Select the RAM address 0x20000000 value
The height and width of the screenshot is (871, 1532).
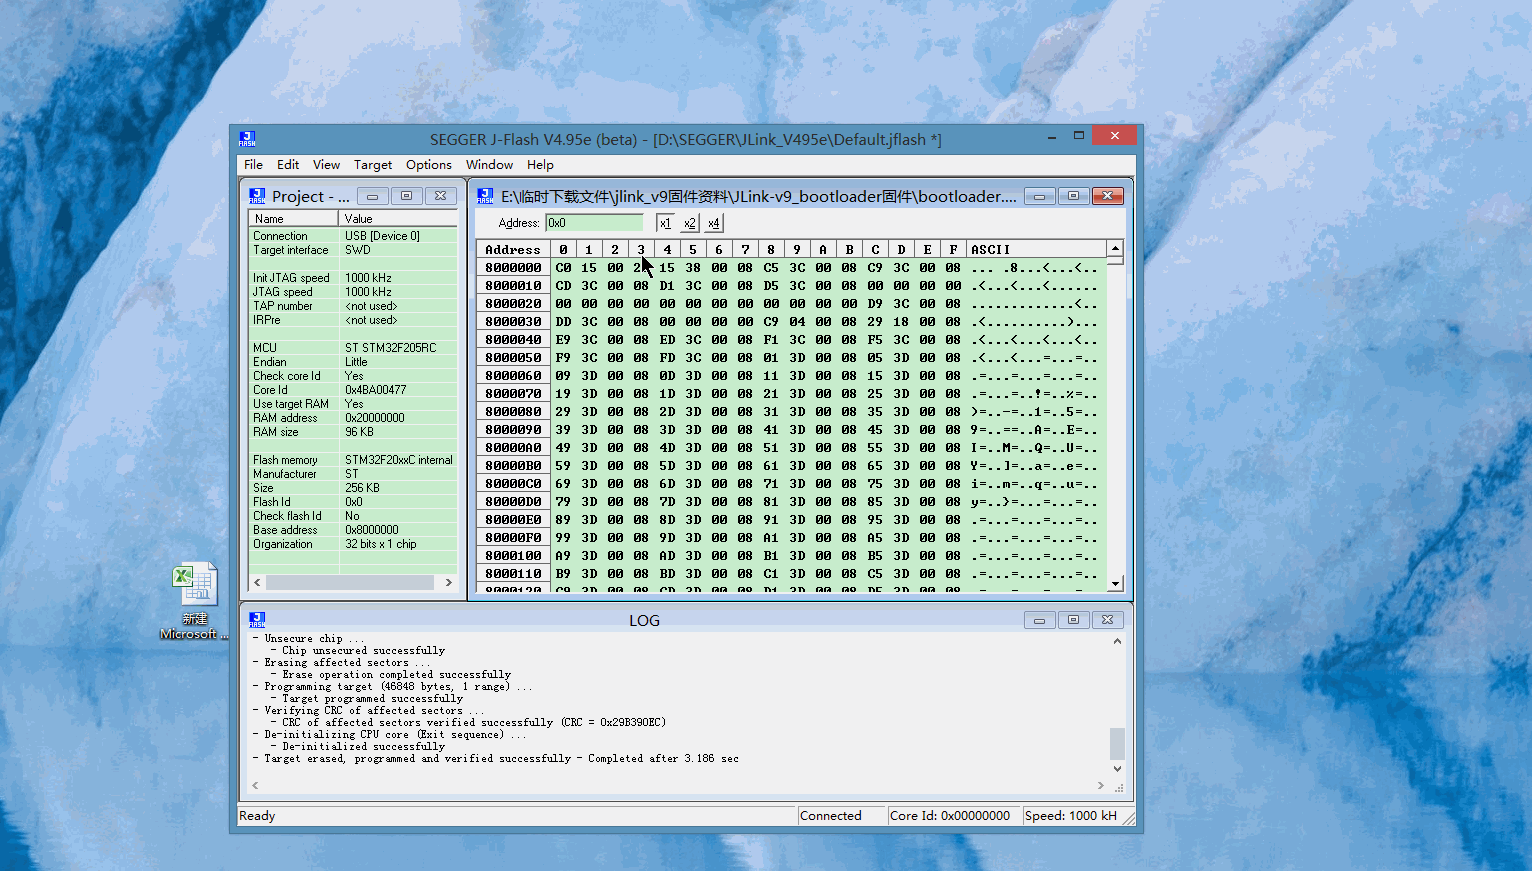[375, 418]
